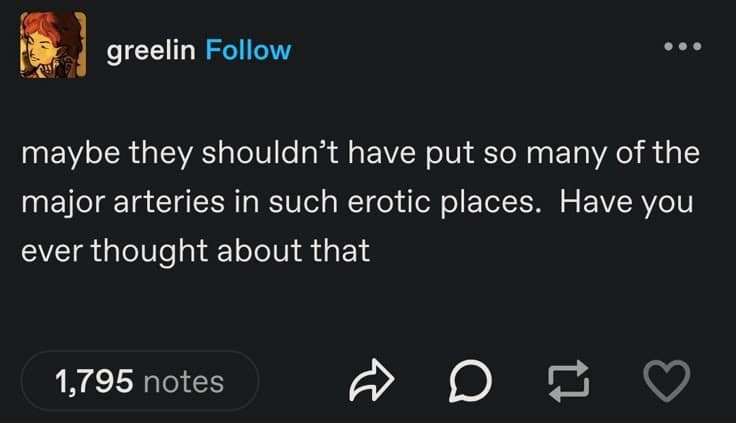Viewport: 736px width, 423px height.
Task: Click the number 1,795 in notes pill
Action: (x=94, y=381)
